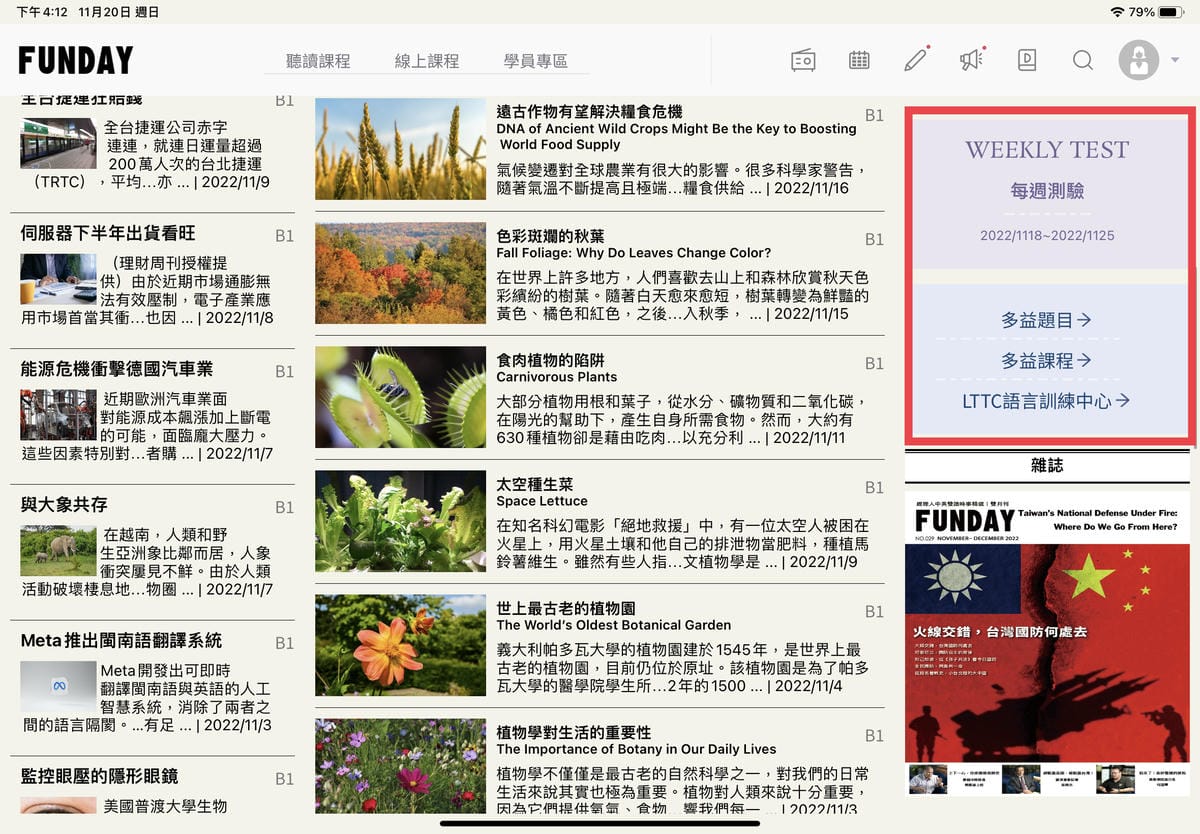This screenshot has width=1200, height=834.
Task: Select English title Fall Foliage: Why Do Leaves Change Color?
Action: [x=634, y=253]
